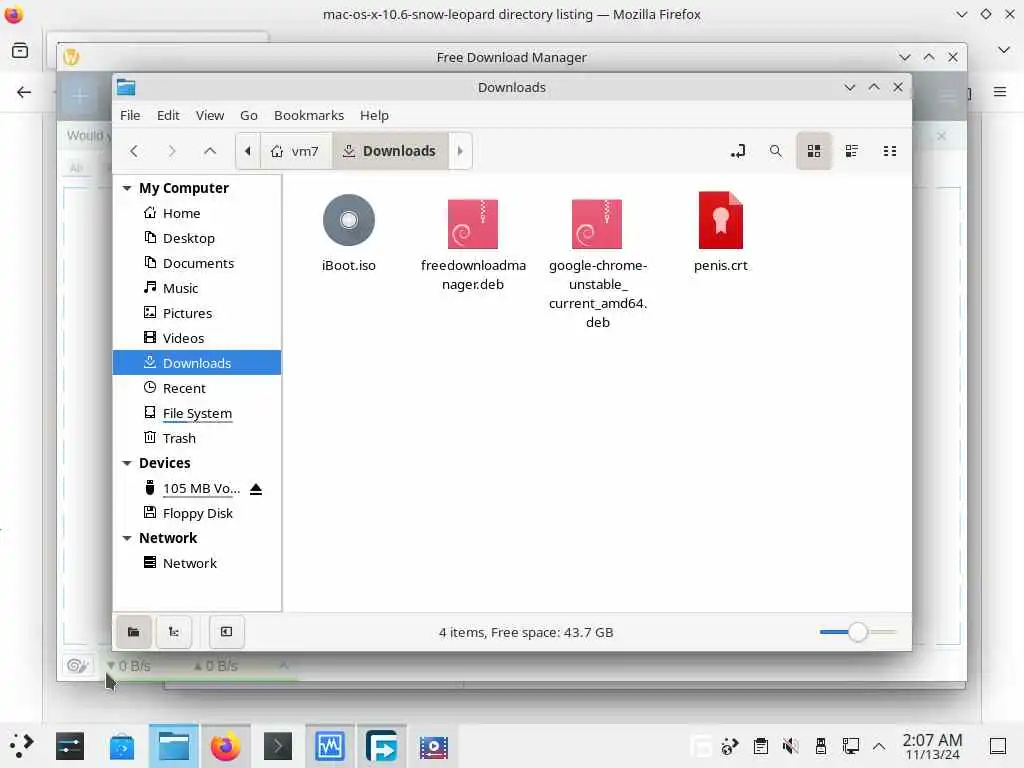The image size is (1024, 768).
Task: Click the vm7 home path button
Action: [x=296, y=151]
